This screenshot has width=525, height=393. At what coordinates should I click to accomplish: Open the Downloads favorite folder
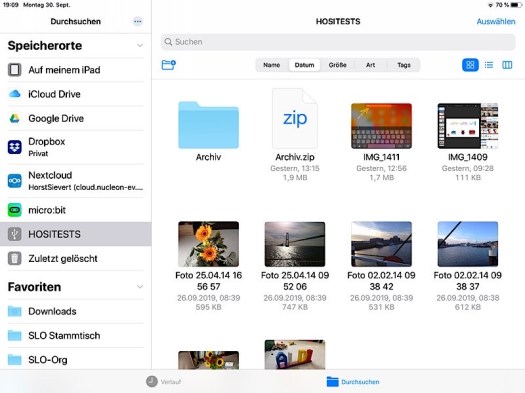pyautogui.click(x=76, y=311)
